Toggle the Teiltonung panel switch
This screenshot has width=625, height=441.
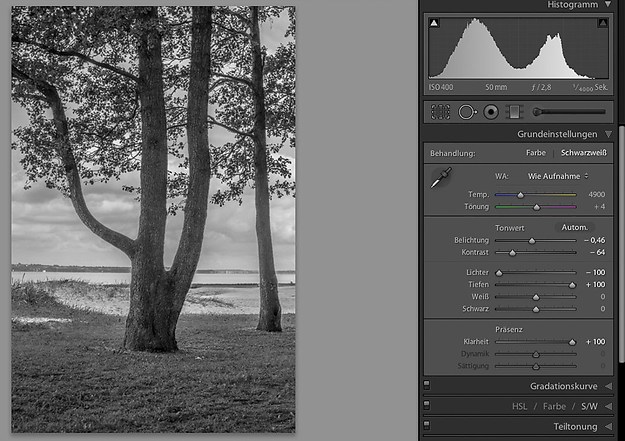coord(427,426)
